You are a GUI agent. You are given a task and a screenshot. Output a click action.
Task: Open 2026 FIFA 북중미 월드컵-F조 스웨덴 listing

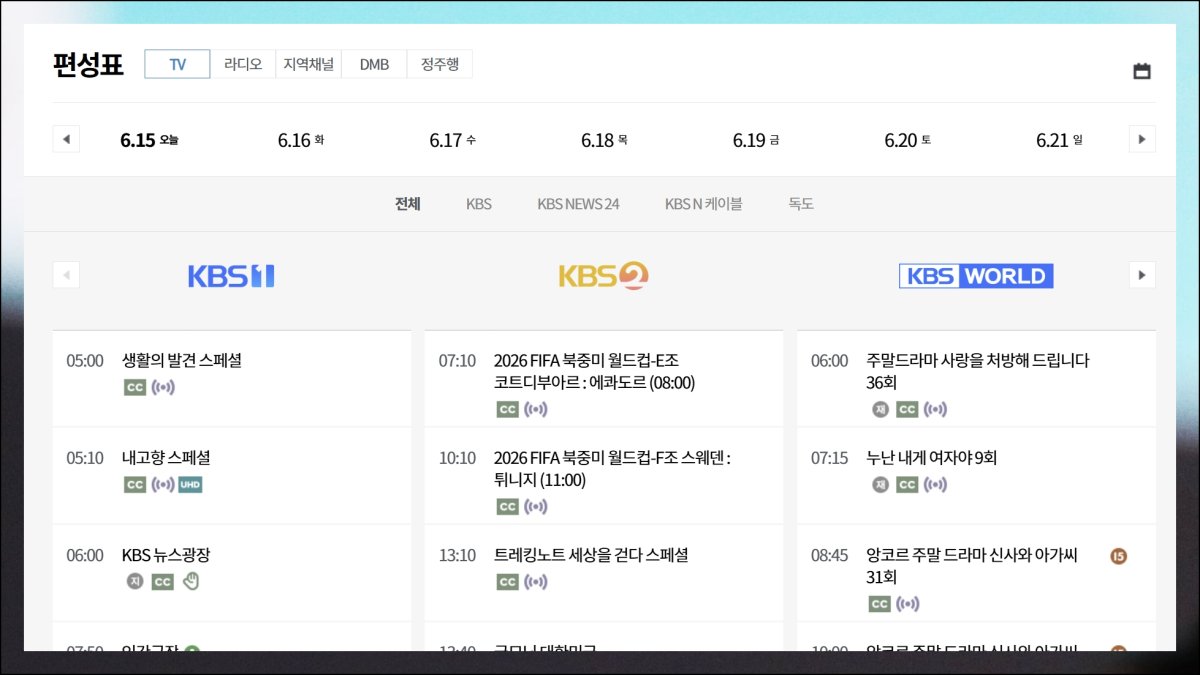(x=613, y=469)
